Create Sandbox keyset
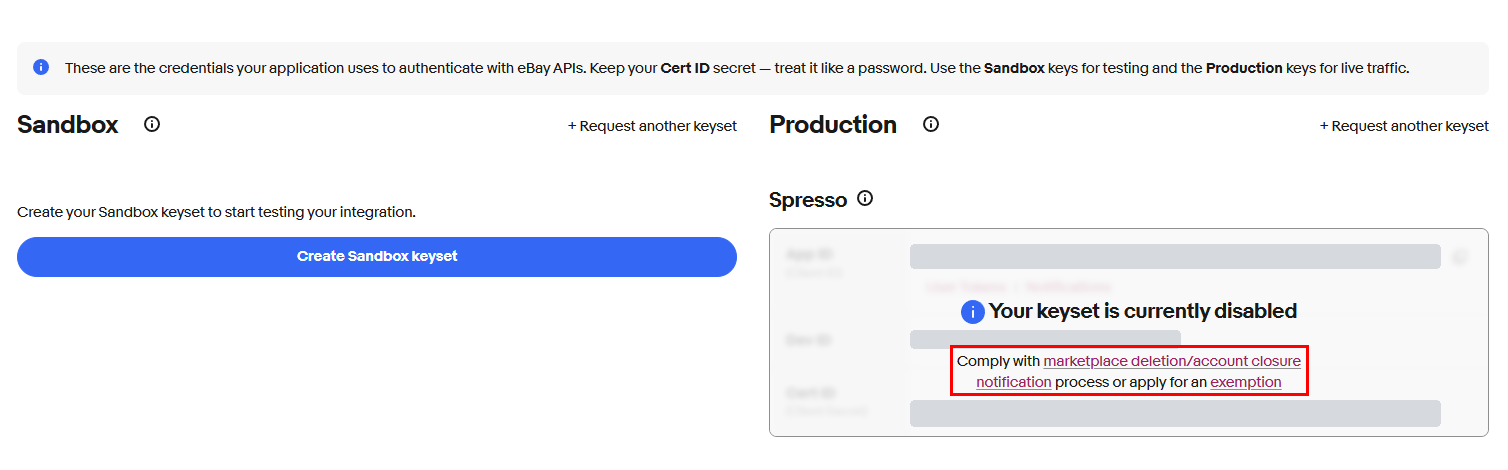 click(377, 257)
